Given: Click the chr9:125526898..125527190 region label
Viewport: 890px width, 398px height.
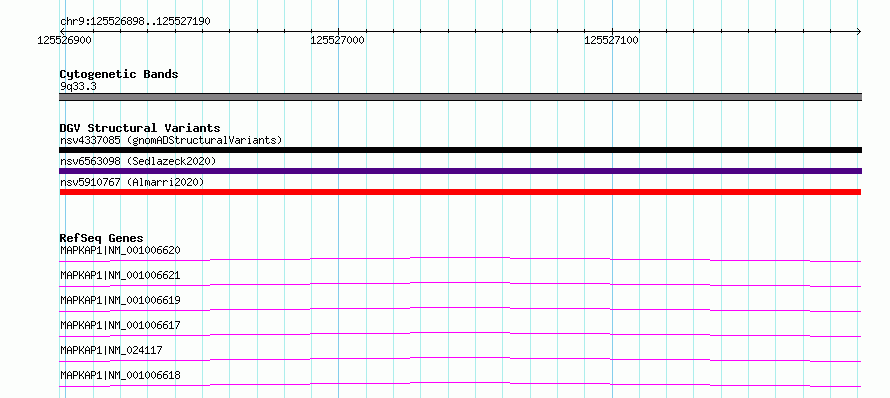Looking at the screenshot, I should pos(136,21).
